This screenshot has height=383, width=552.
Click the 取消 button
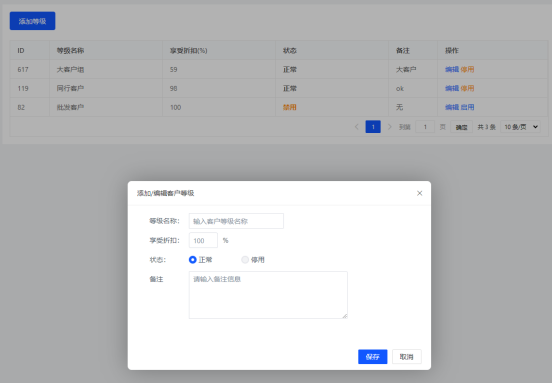pos(407,357)
